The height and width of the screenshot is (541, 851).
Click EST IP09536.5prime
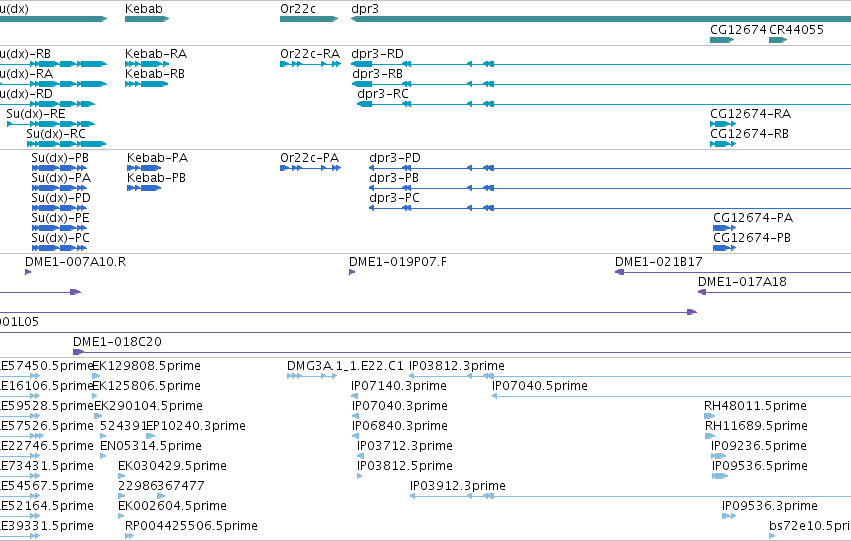(759, 467)
